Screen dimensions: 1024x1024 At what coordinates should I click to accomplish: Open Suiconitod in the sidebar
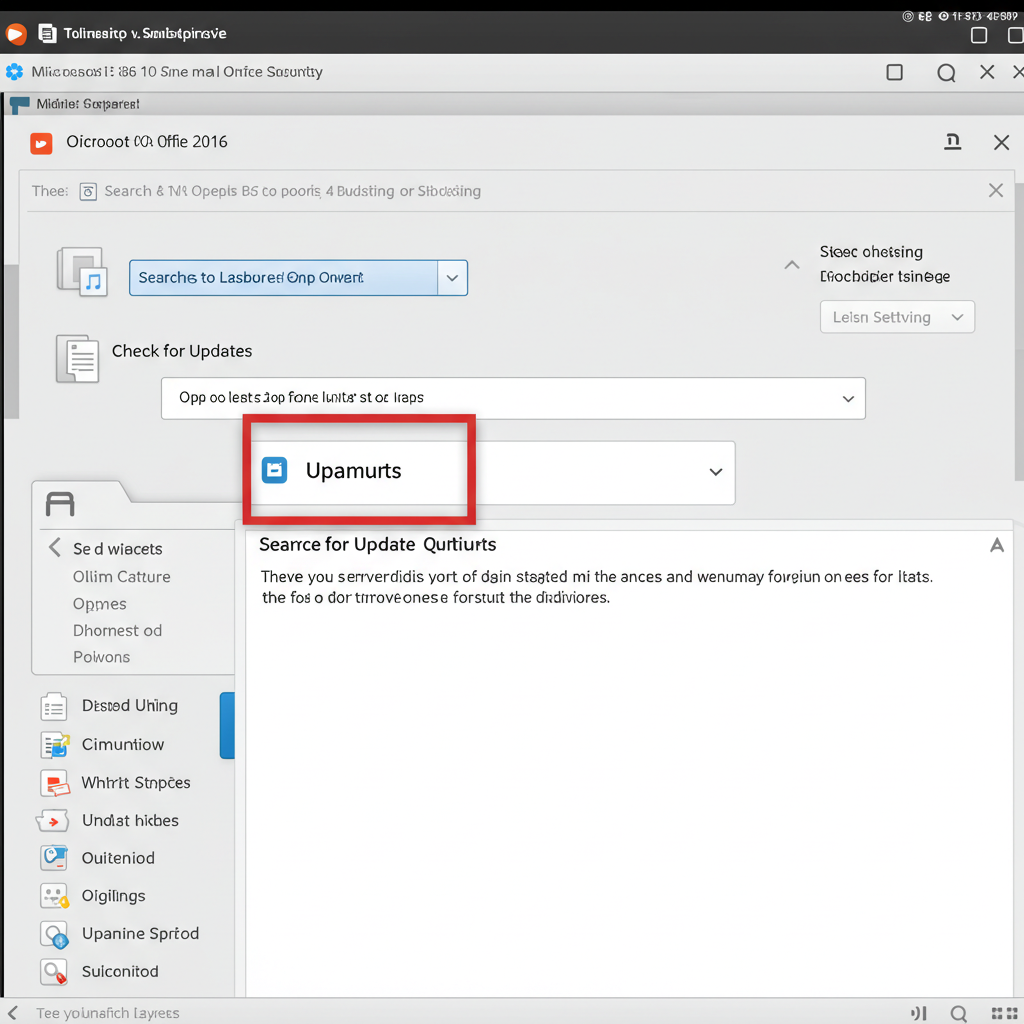[x=120, y=972]
